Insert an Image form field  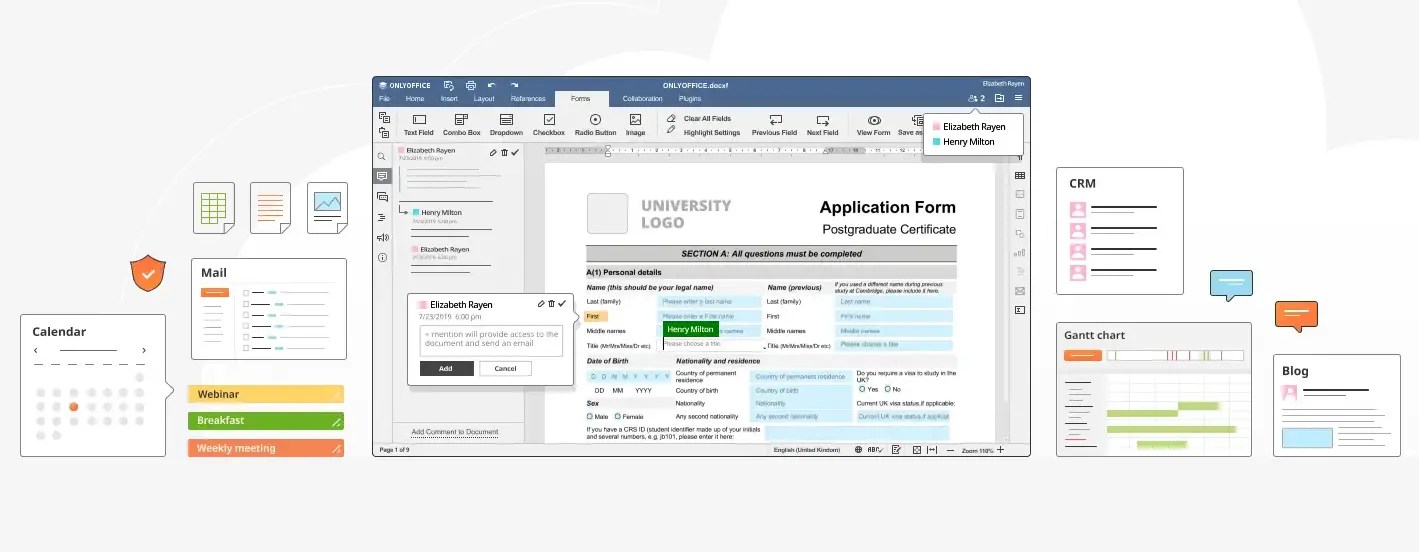[x=635, y=125]
